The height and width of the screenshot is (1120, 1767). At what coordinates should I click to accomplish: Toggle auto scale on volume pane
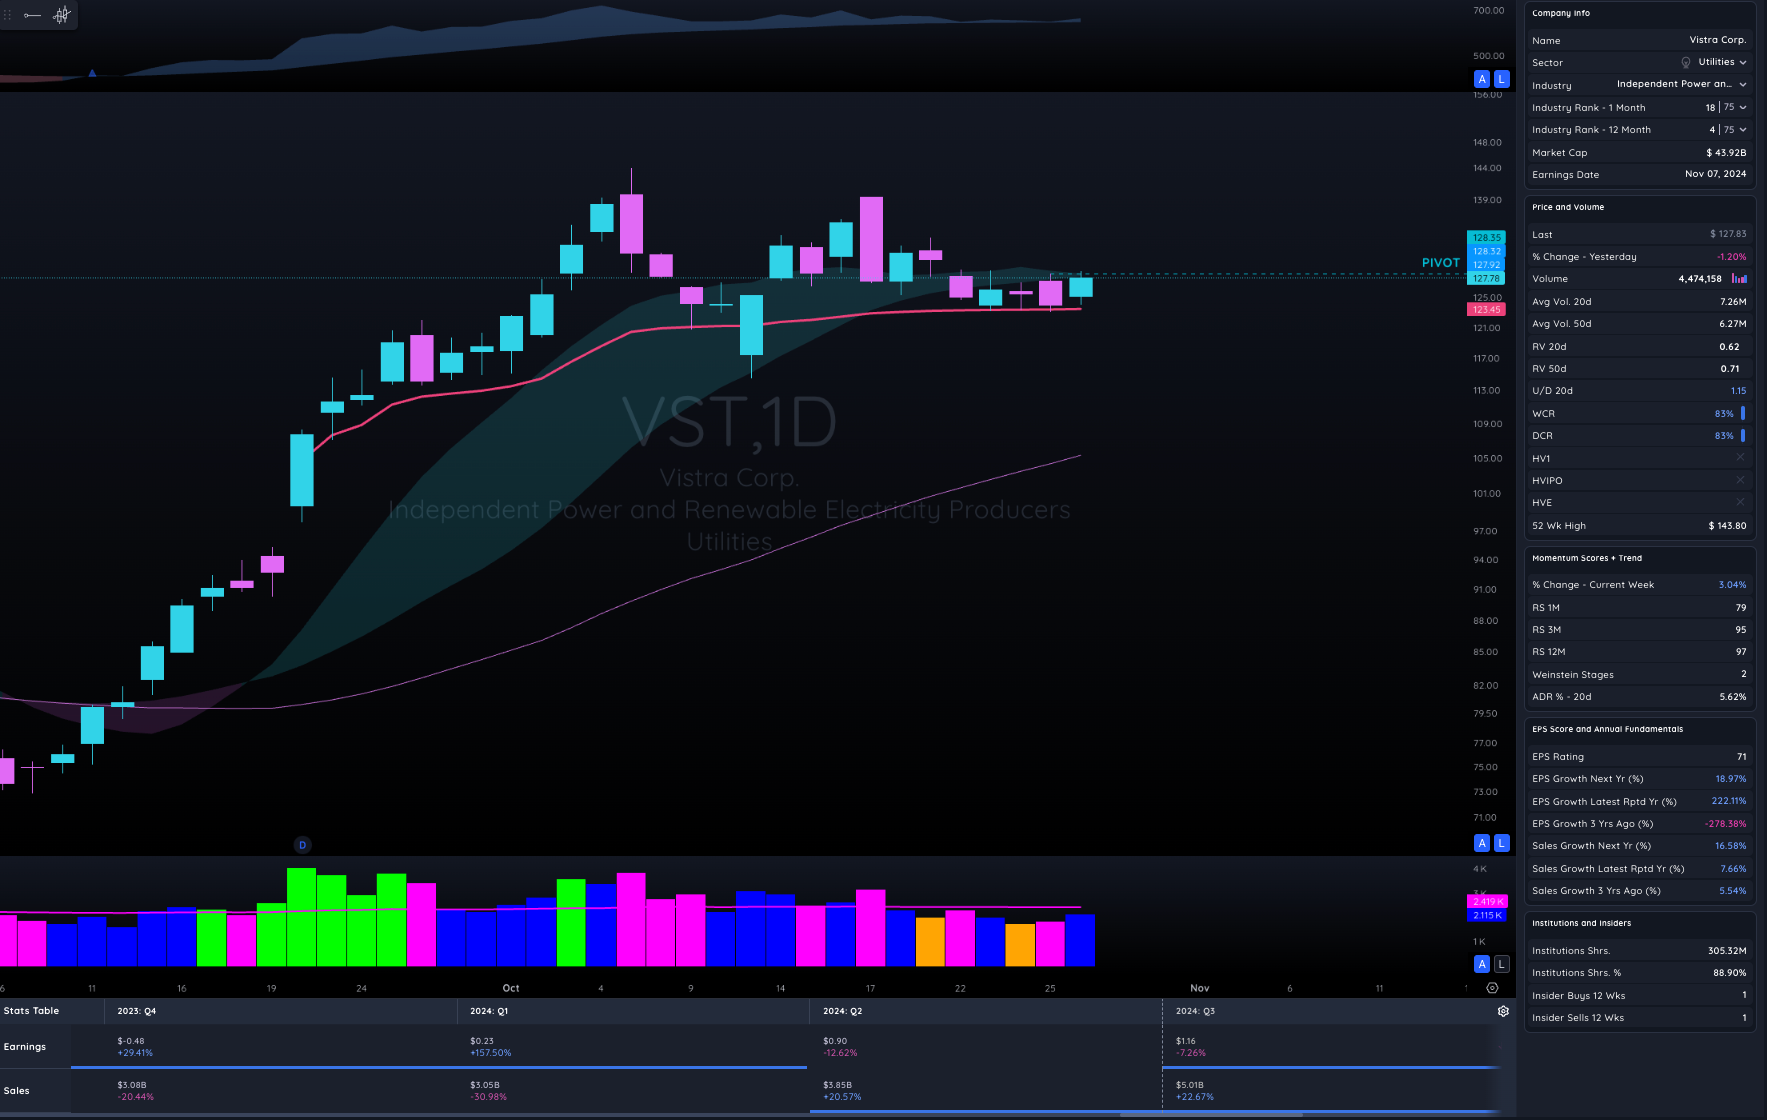point(1482,964)
